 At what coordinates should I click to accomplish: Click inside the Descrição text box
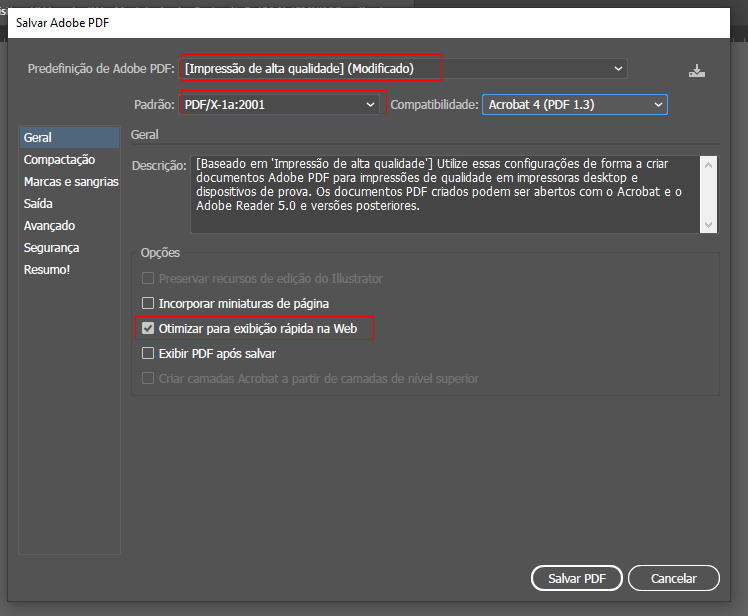[x=445, y=194]
